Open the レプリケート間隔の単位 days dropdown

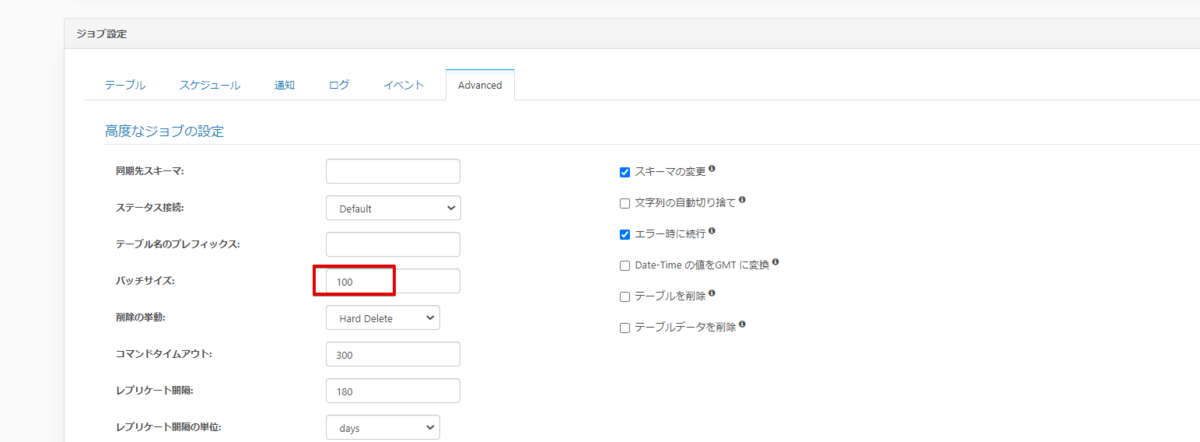pyautogui.click(x=383, y=427)
